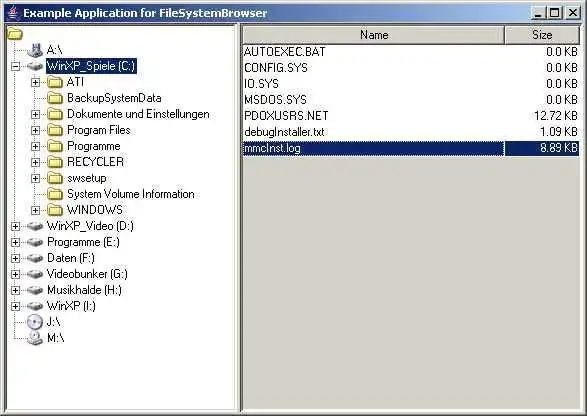Viewport: 587px width, 416px height.
Task: Sort by the Size column header
Action: click(542, 35)
